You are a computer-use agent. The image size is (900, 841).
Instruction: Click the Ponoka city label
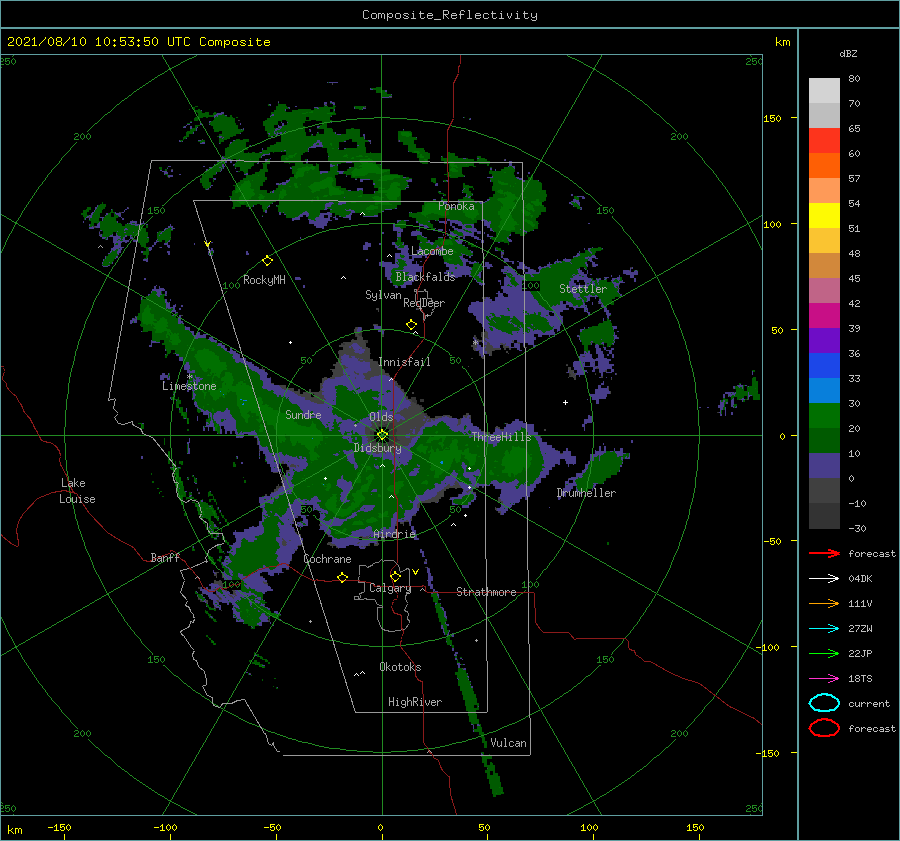tap(456, 206)
